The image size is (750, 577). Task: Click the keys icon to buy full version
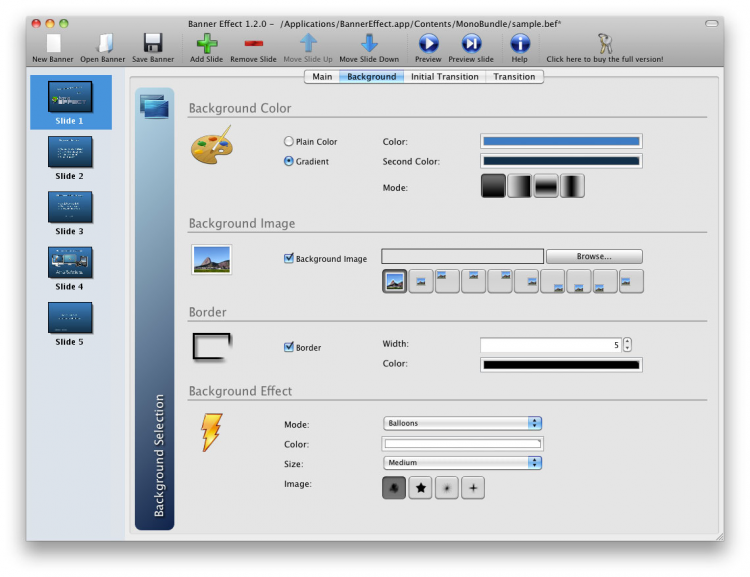[x=605, y=44]
